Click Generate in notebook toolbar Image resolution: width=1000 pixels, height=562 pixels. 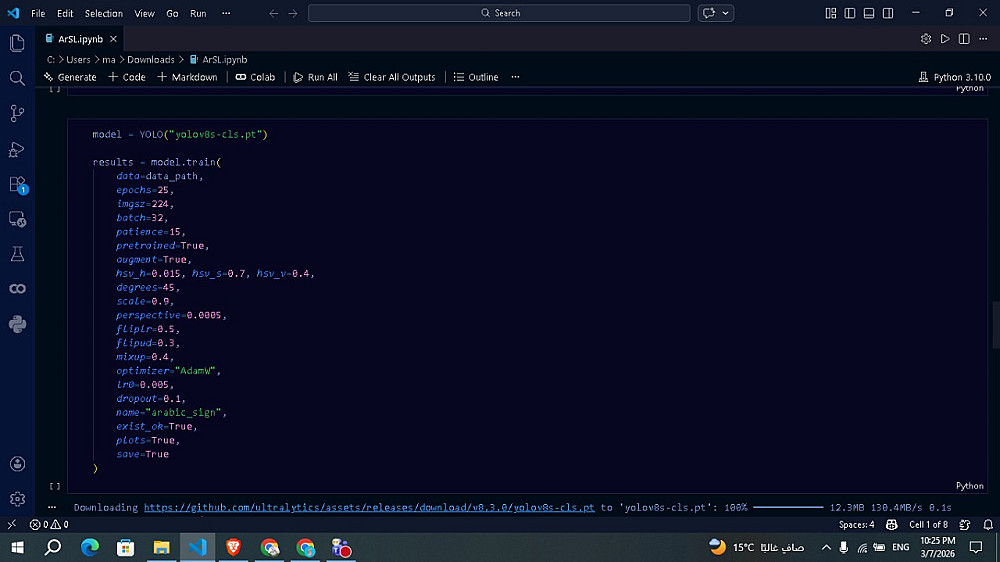coord(70,77)
